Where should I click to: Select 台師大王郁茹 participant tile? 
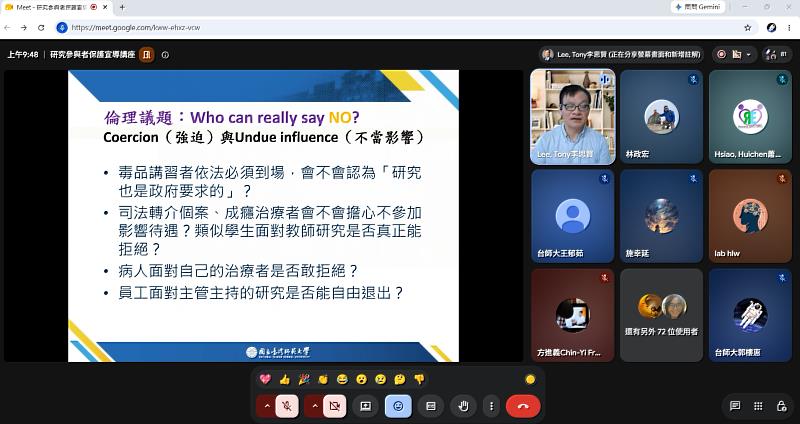click(572, 216)
